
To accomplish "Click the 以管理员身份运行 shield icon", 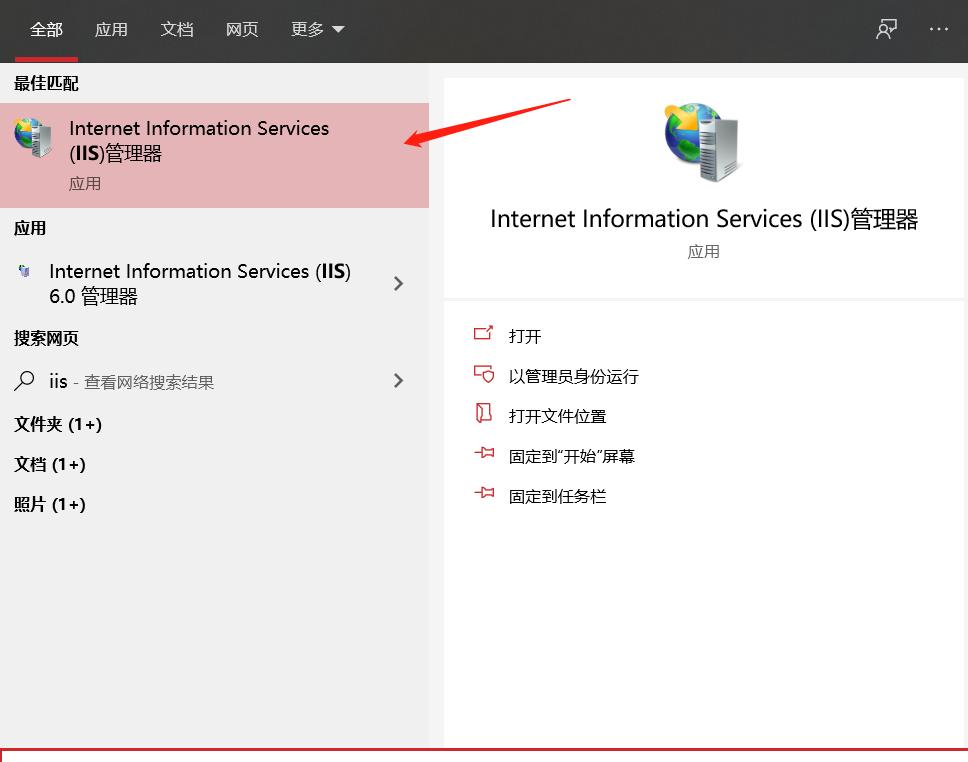I will click(485, 376).
